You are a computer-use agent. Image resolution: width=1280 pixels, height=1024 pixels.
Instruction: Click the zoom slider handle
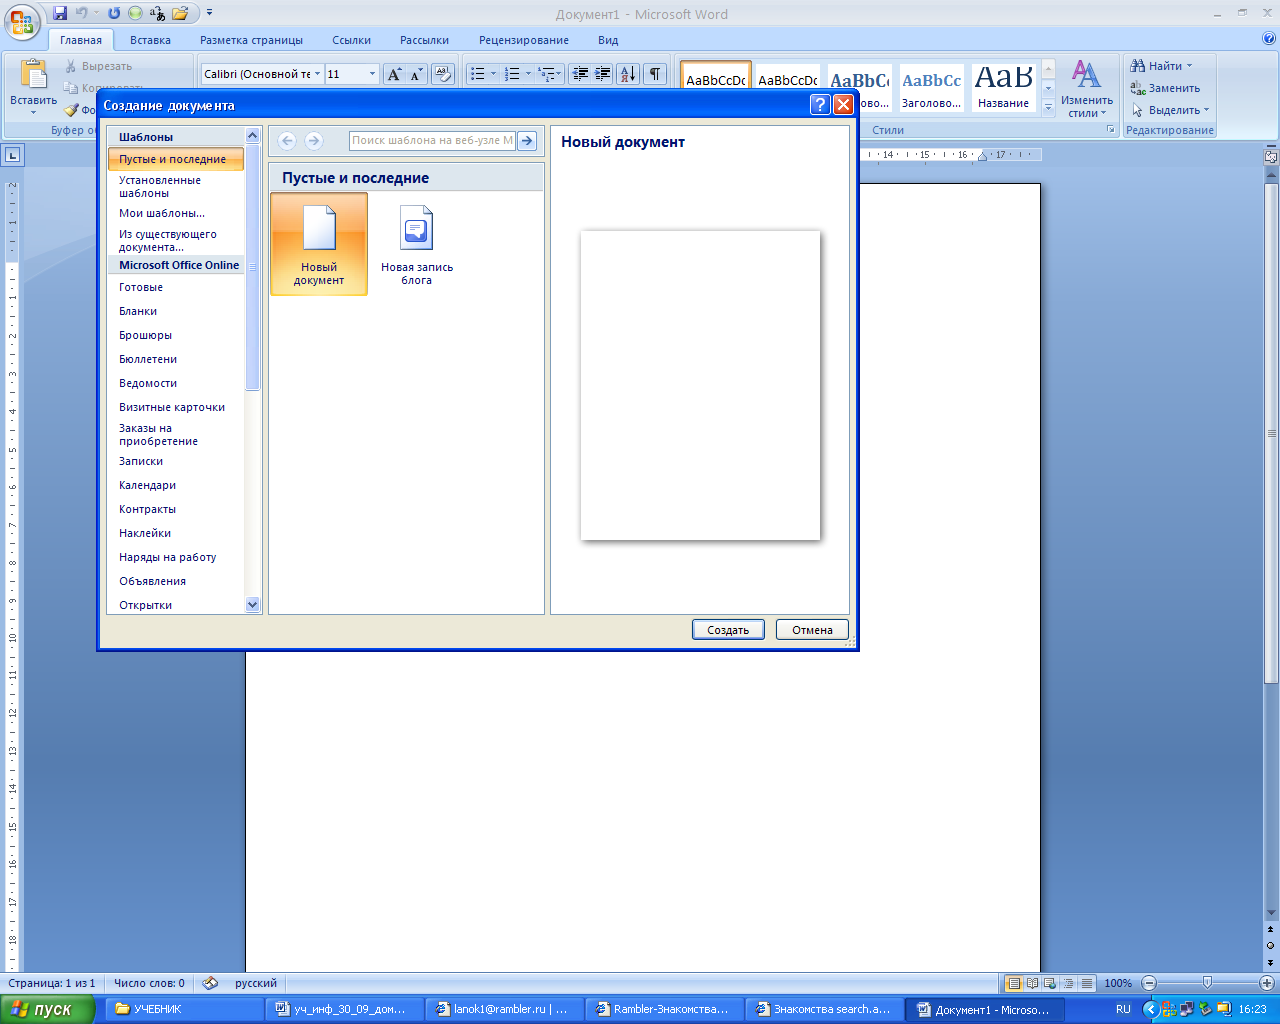[1207, 983]
